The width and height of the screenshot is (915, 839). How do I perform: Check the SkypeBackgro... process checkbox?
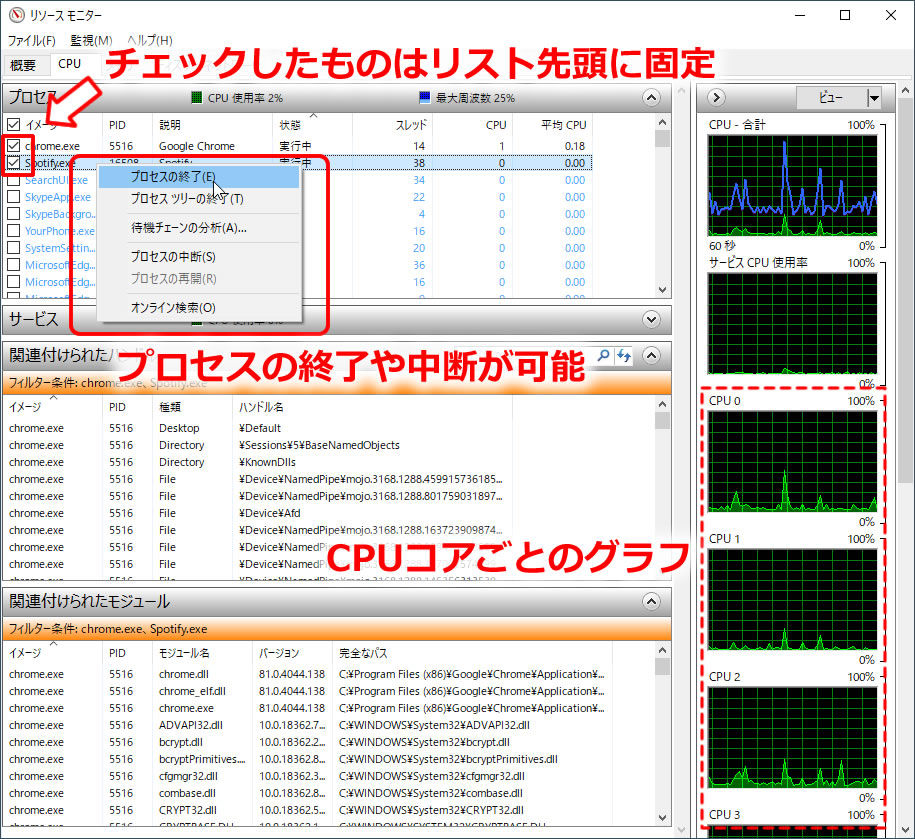click(x=13, y=214)
